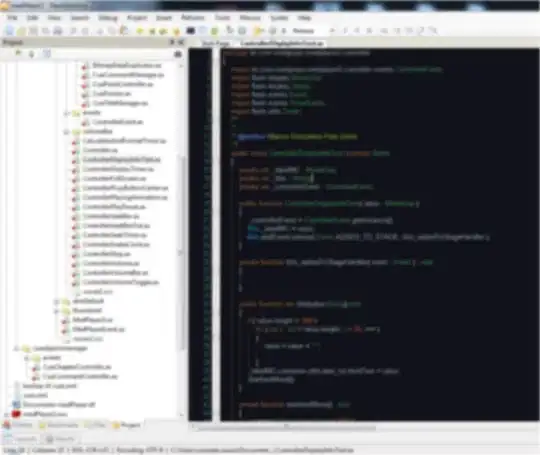Click the yellow Open folder toolbar icon
Image resolution: width=540 pixels, height=455 pixels.
pos(21,31)
